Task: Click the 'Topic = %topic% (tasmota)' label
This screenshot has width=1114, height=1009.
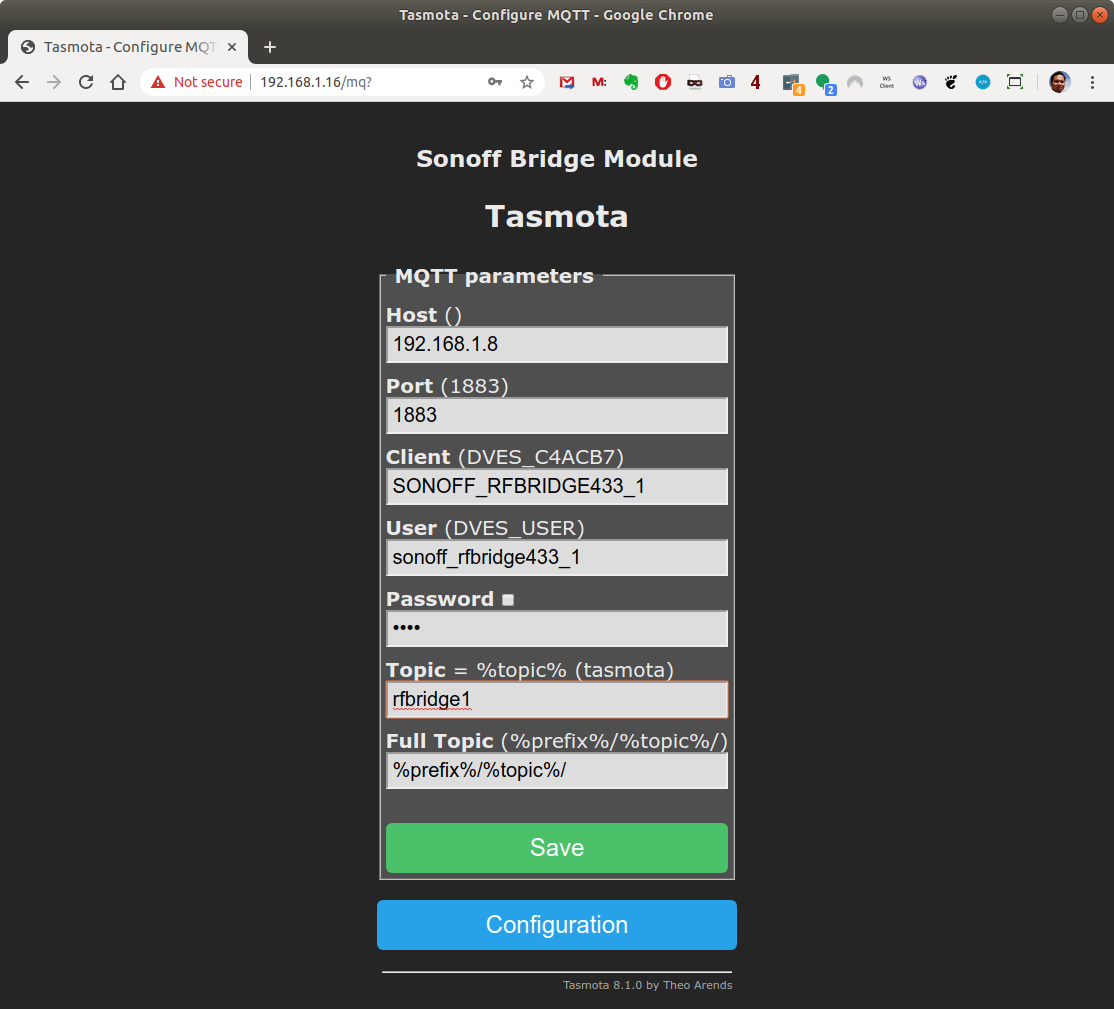Action: [x=530, y=670]
